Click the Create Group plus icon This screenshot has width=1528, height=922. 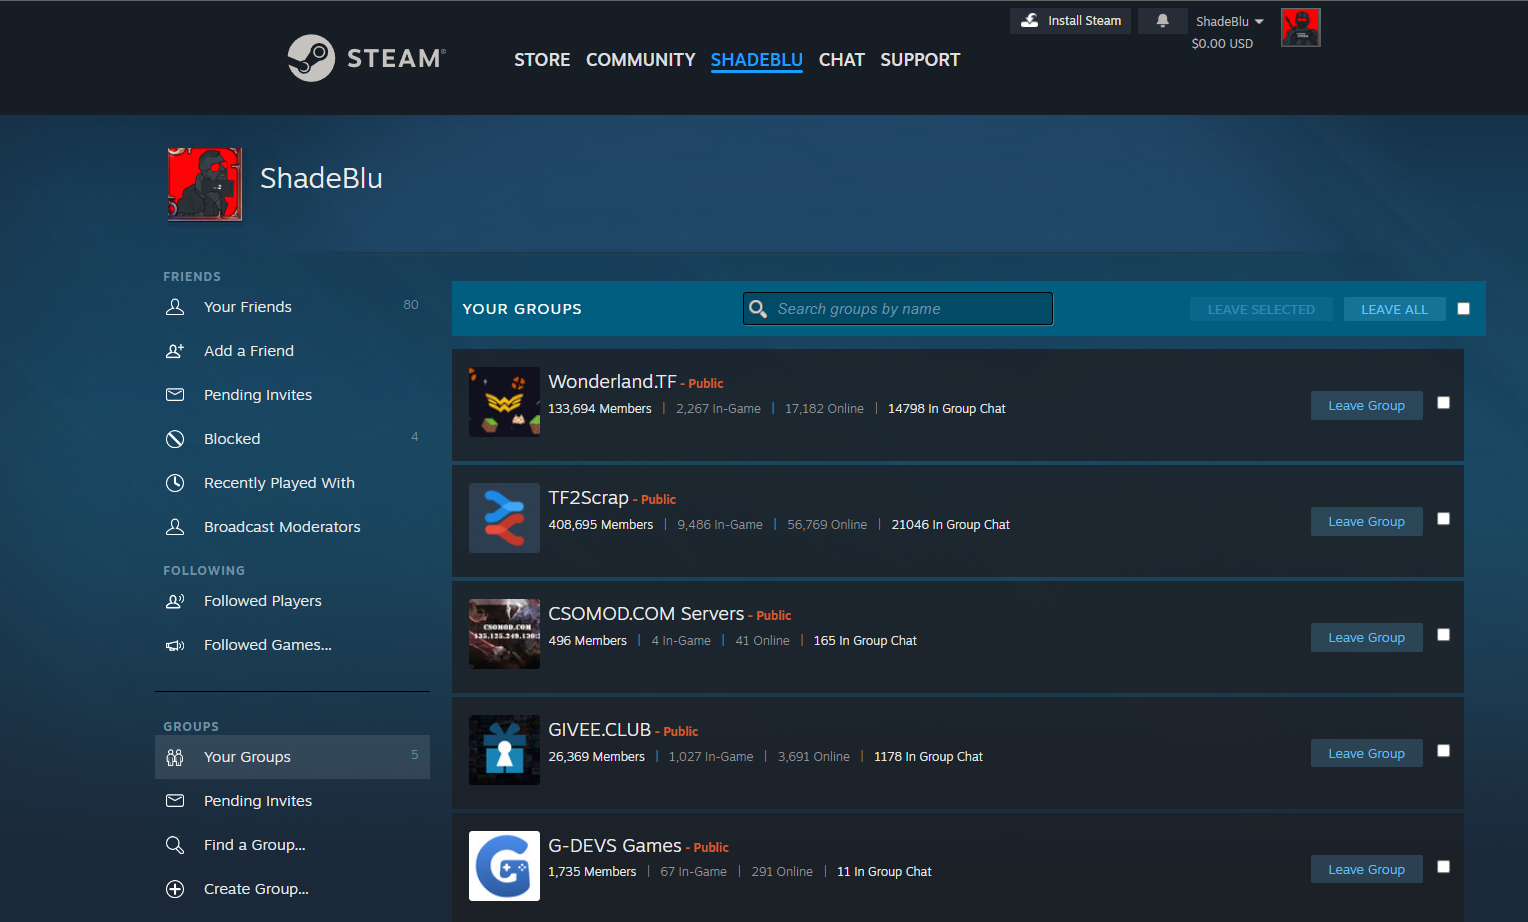[x=175, y=889]
